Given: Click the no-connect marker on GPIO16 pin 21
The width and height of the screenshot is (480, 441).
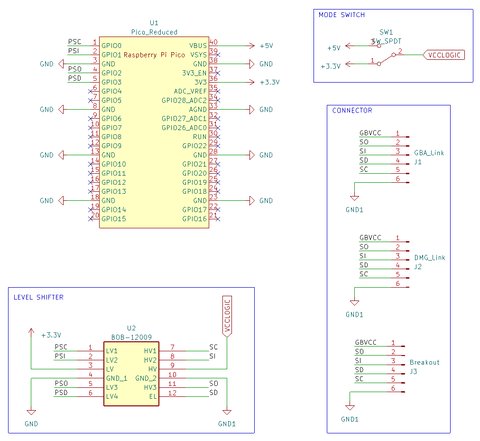Looking at the screenshot, I should coord(218,219).
